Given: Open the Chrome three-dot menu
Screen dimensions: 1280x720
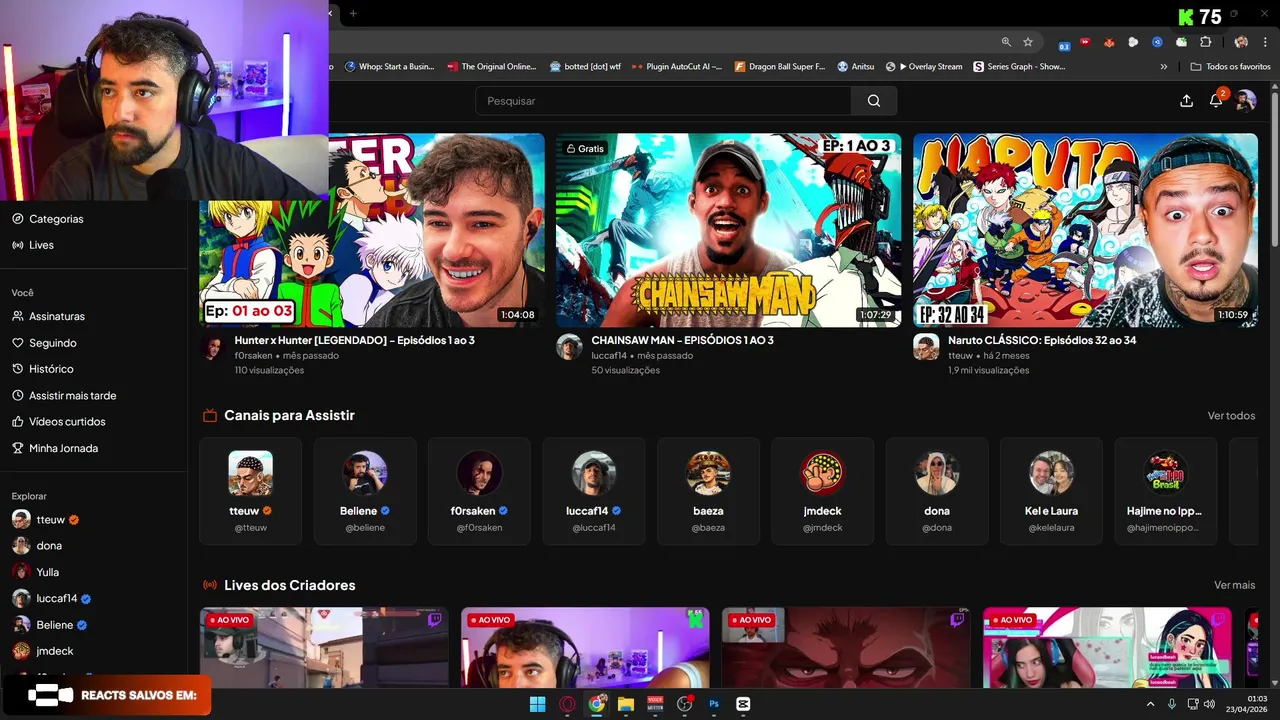Looking at the screenshot, I should 1263,42.
